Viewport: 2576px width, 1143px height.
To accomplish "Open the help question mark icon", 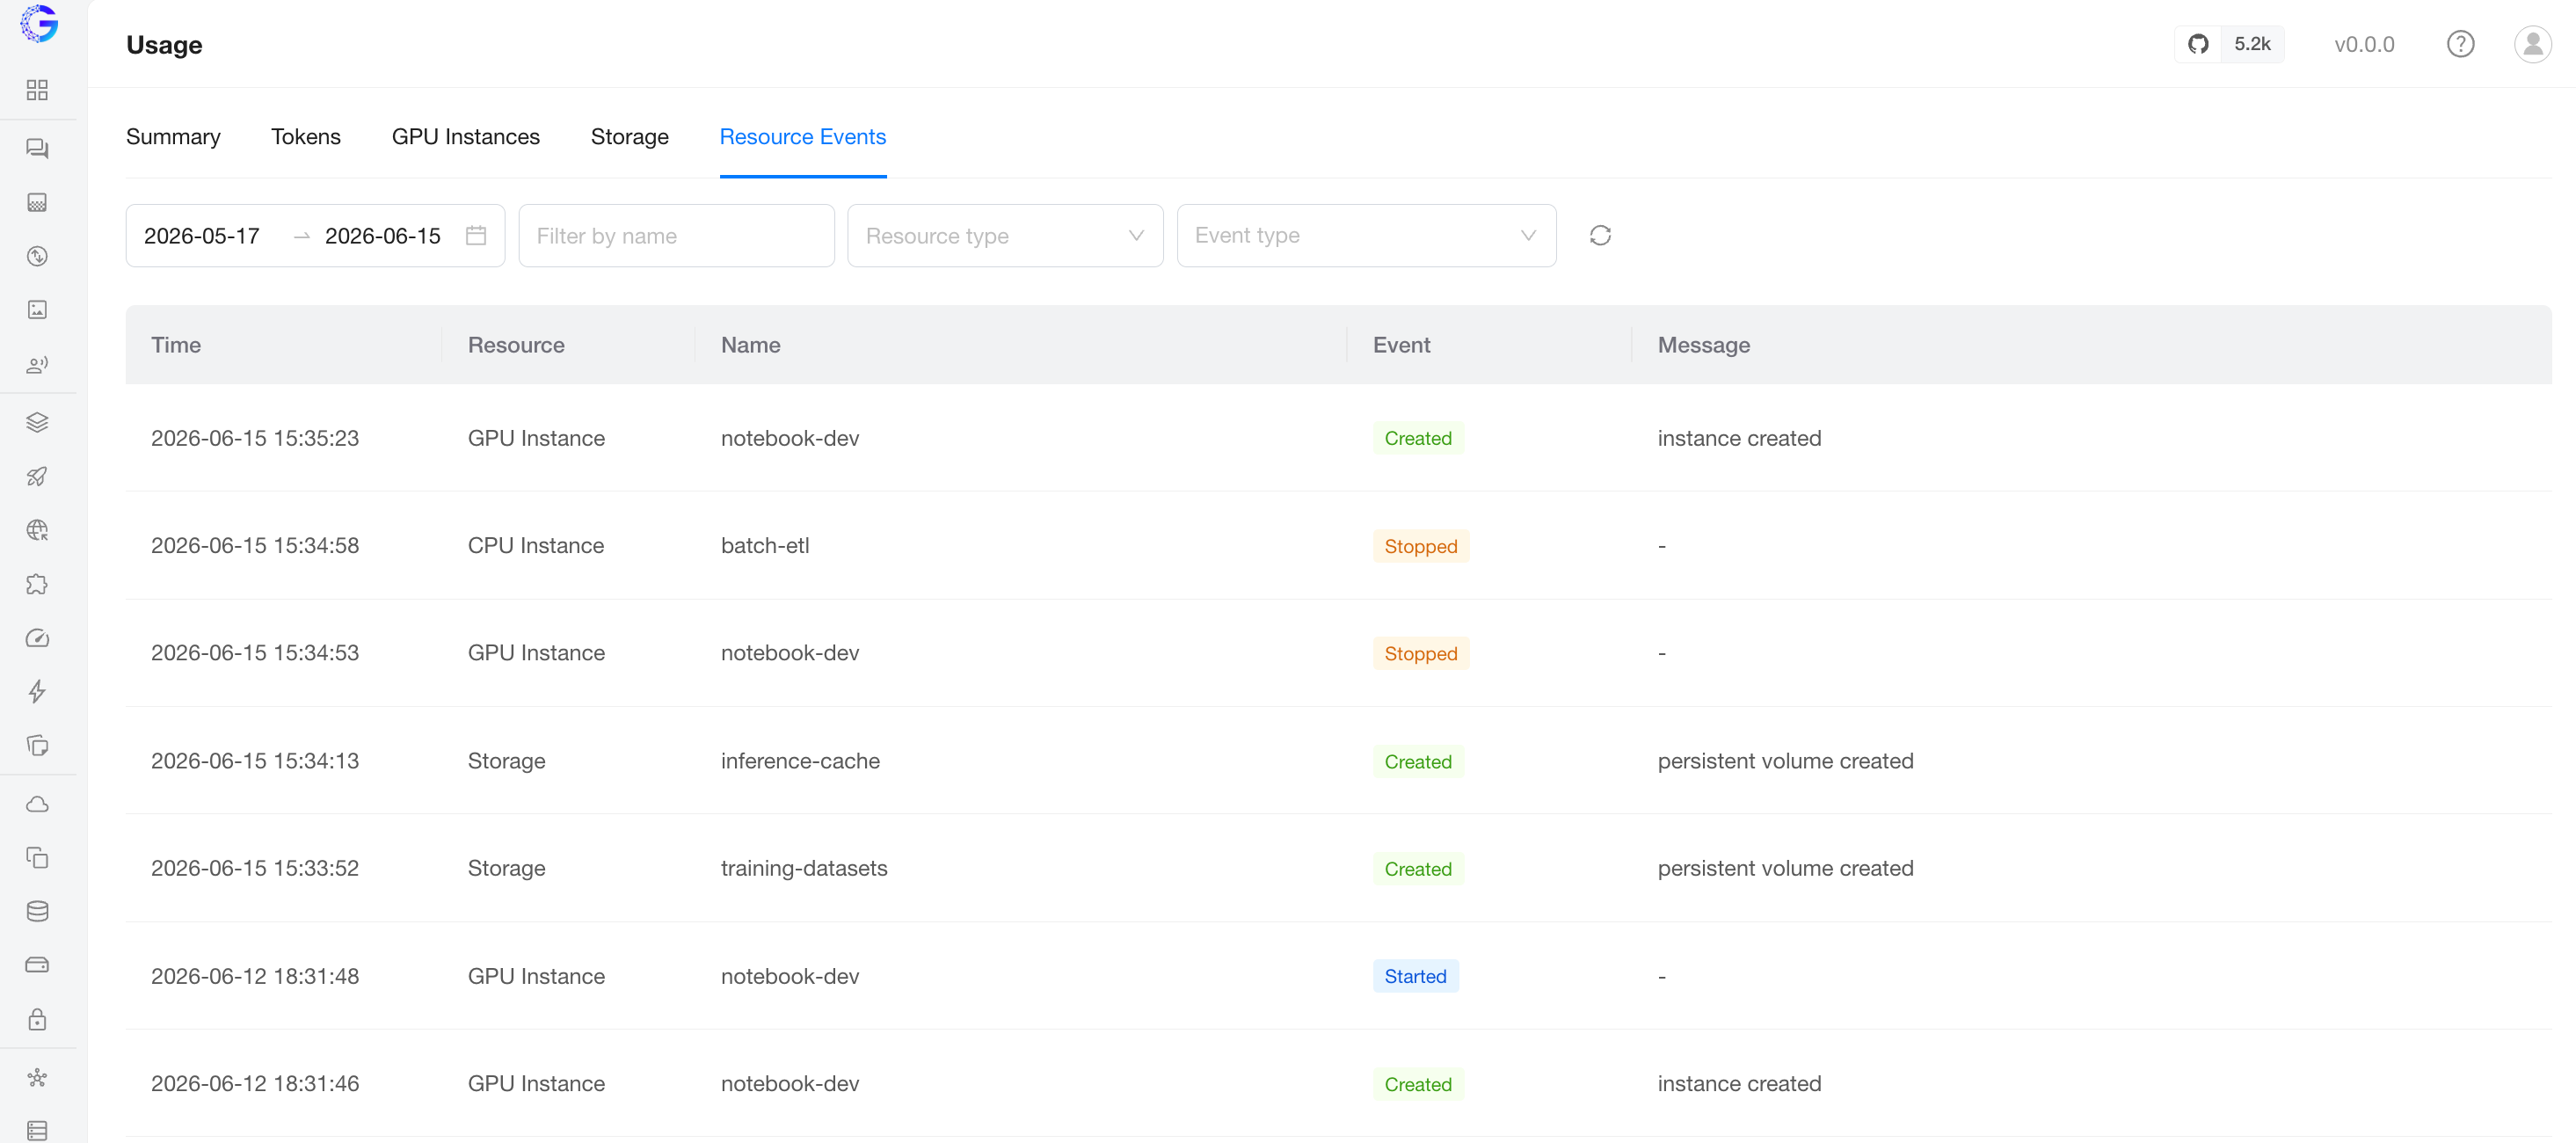I will click(x=2460, y=44).
